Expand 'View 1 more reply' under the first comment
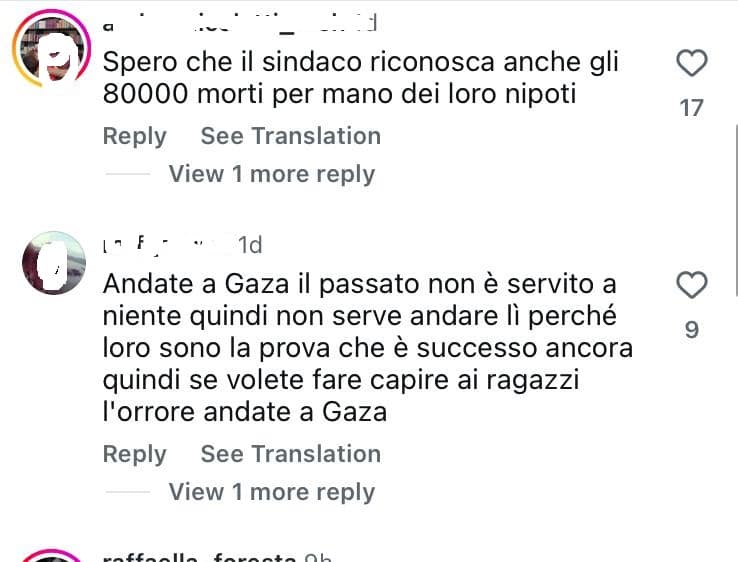Screen dimensions: 738x562 (x=272, y=174)
